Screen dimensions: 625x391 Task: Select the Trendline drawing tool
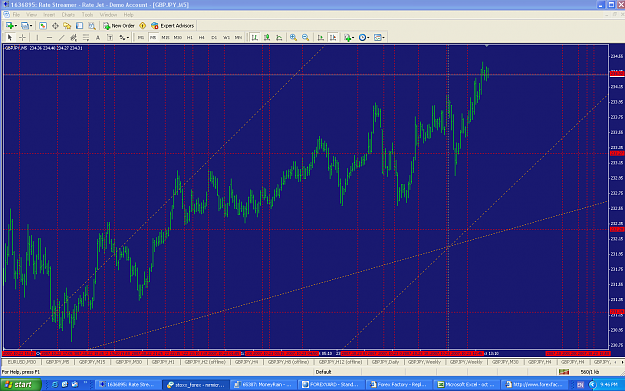tap(61, 37)
